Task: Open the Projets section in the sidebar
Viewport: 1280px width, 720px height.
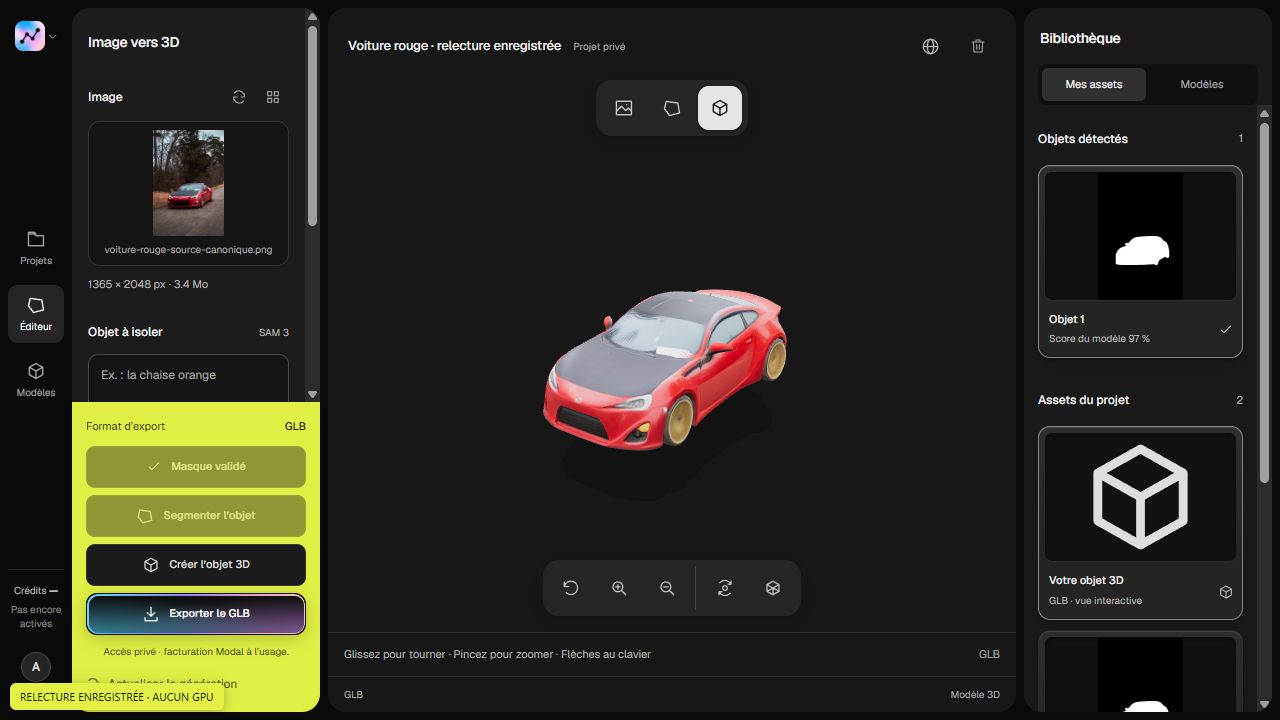Action: coord(36,248)
